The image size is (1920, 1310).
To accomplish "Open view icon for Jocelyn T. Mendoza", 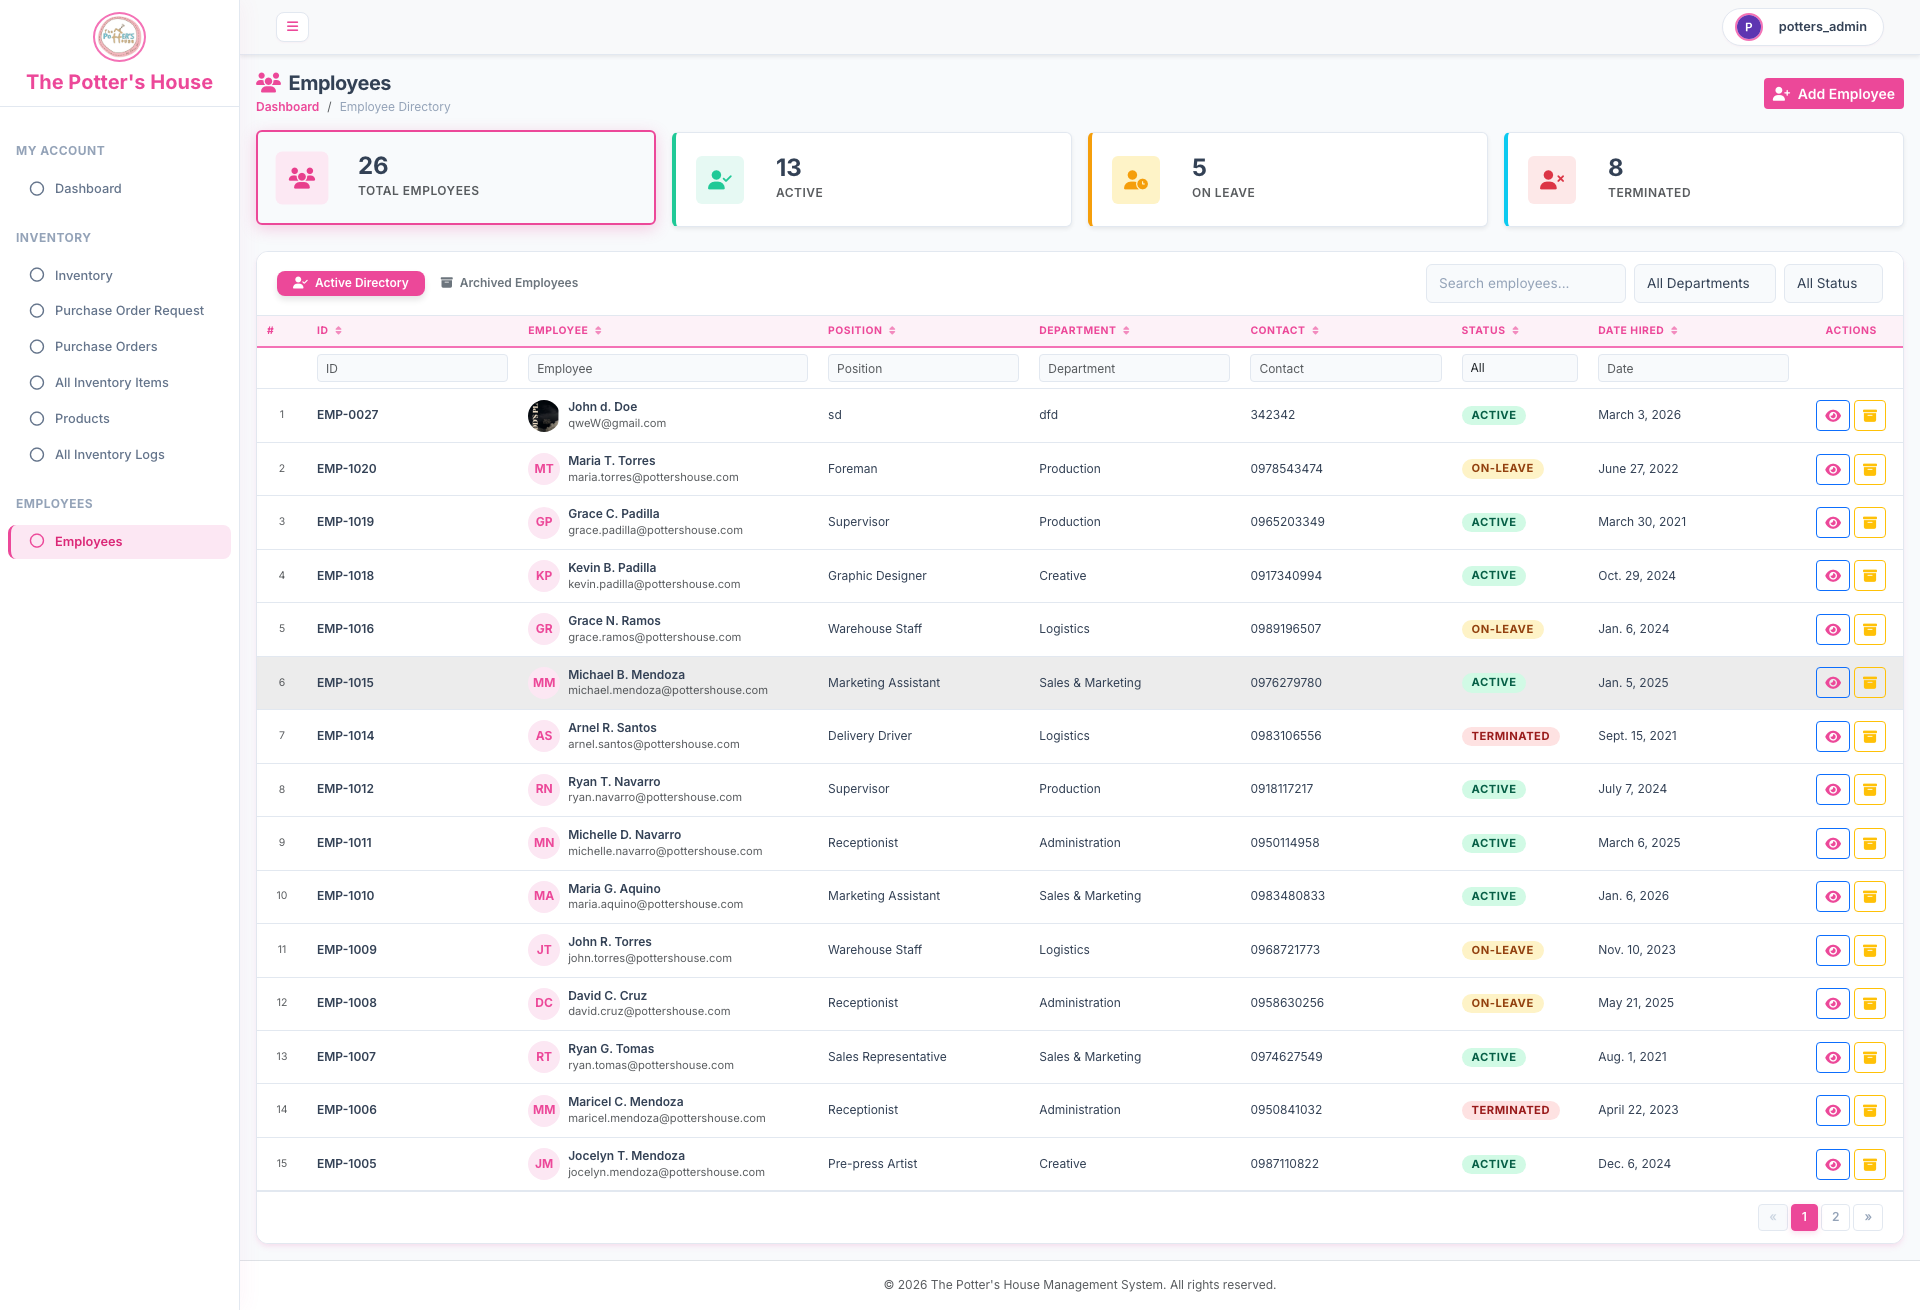I will [x=1832, y=1164].
